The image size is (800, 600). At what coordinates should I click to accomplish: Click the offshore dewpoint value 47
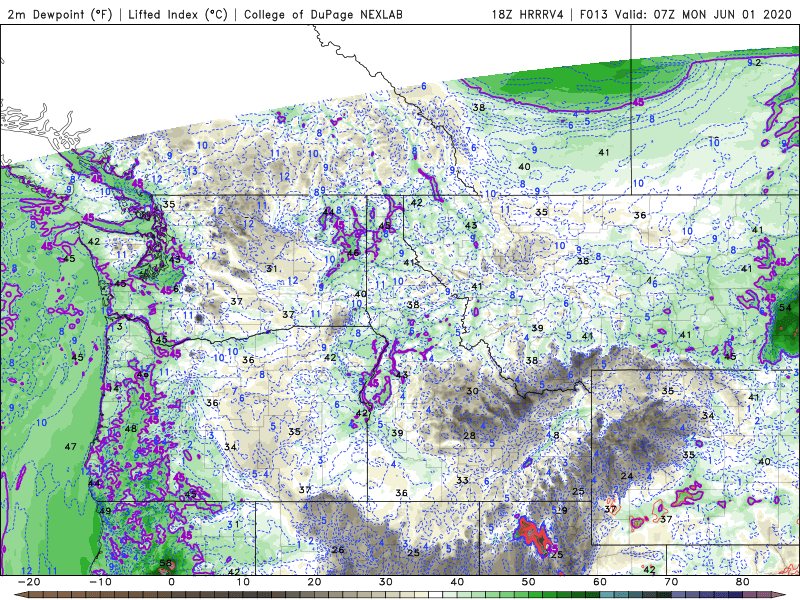[70, 446]
